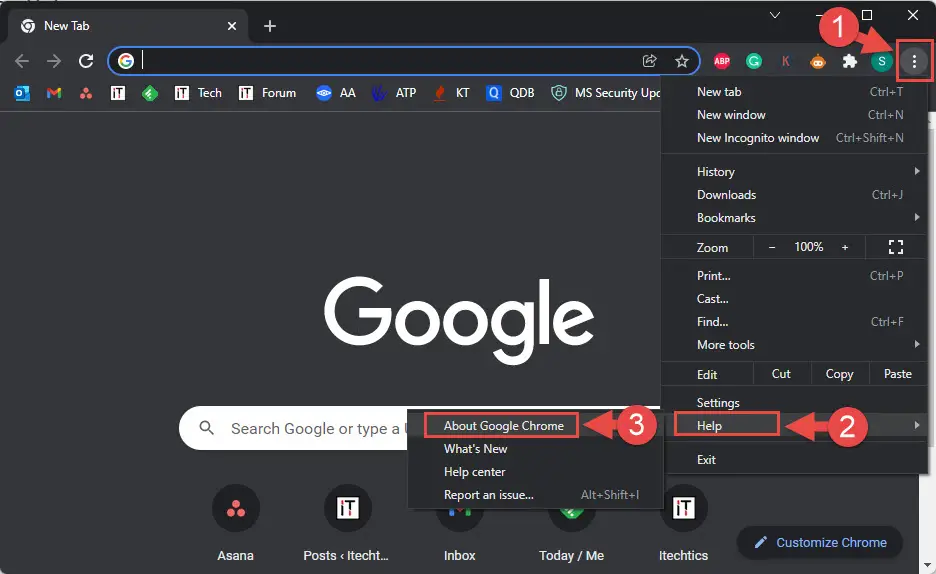This screenshot has width=936, height=574.
Task: Open the Forum bookmark
Action: (x=267, y=93)
